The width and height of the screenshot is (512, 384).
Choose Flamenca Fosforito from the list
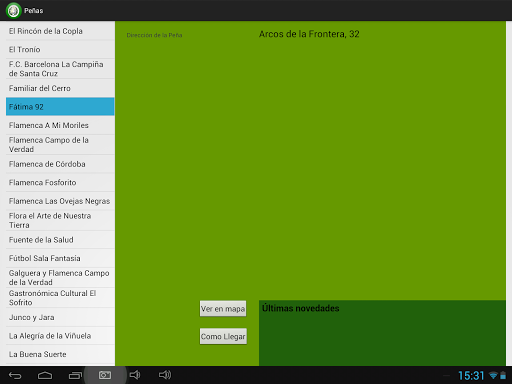[60, 182]
